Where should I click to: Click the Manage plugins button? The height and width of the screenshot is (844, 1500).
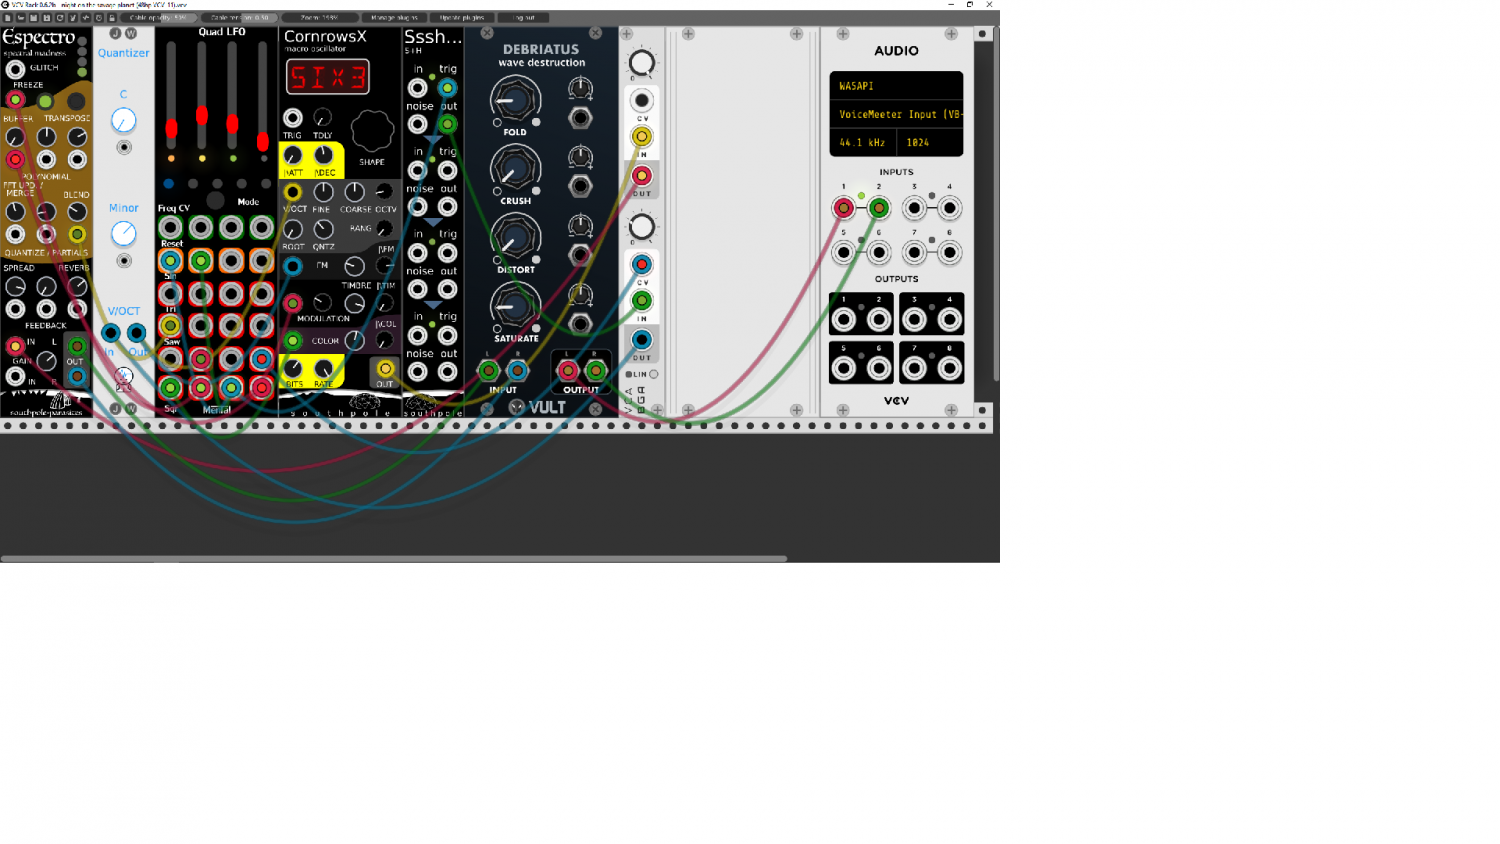click(x=394, y=18)
